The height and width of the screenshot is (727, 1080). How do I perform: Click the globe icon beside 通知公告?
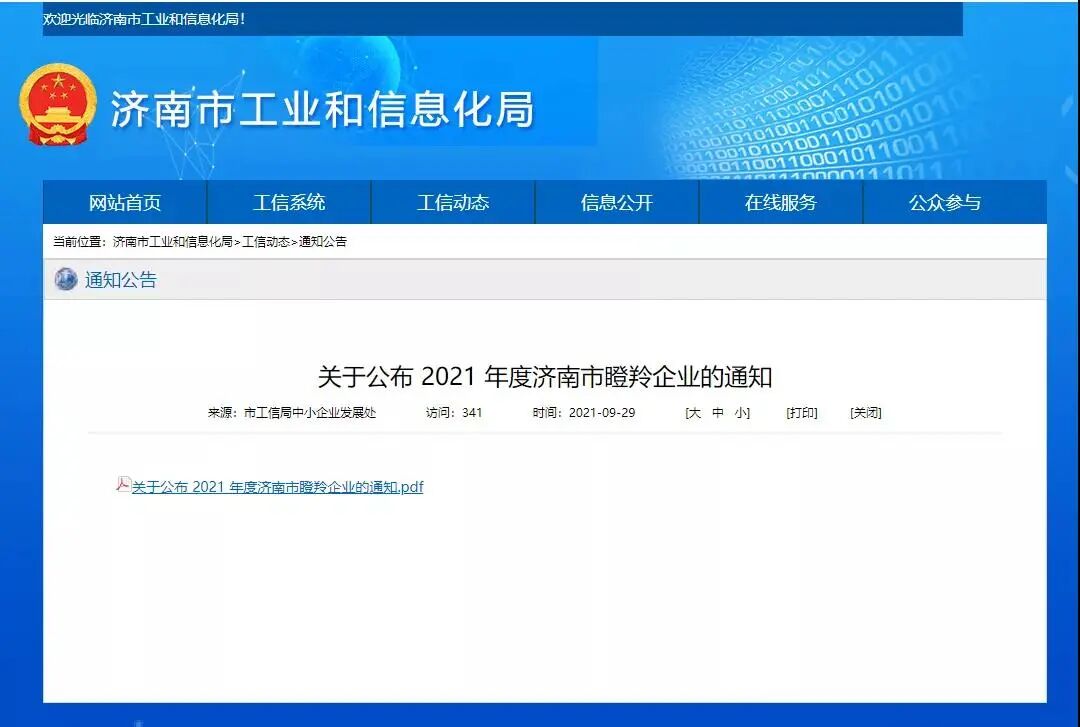[66, 280]
